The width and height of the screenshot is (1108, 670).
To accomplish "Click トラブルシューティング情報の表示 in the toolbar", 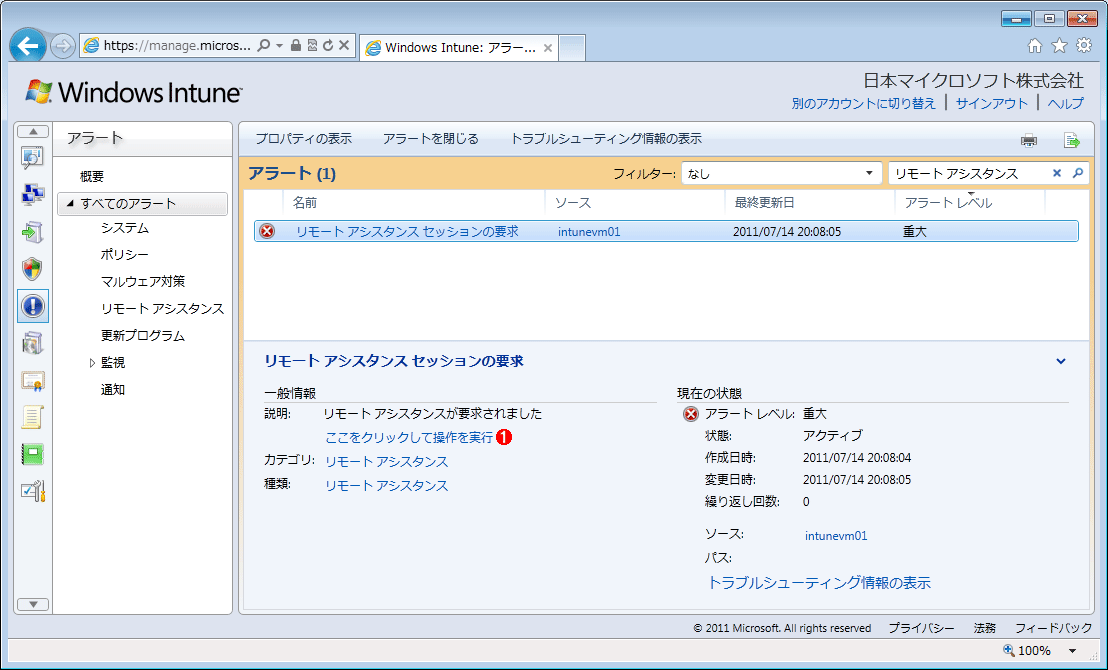I will click(x=606, y=139).
